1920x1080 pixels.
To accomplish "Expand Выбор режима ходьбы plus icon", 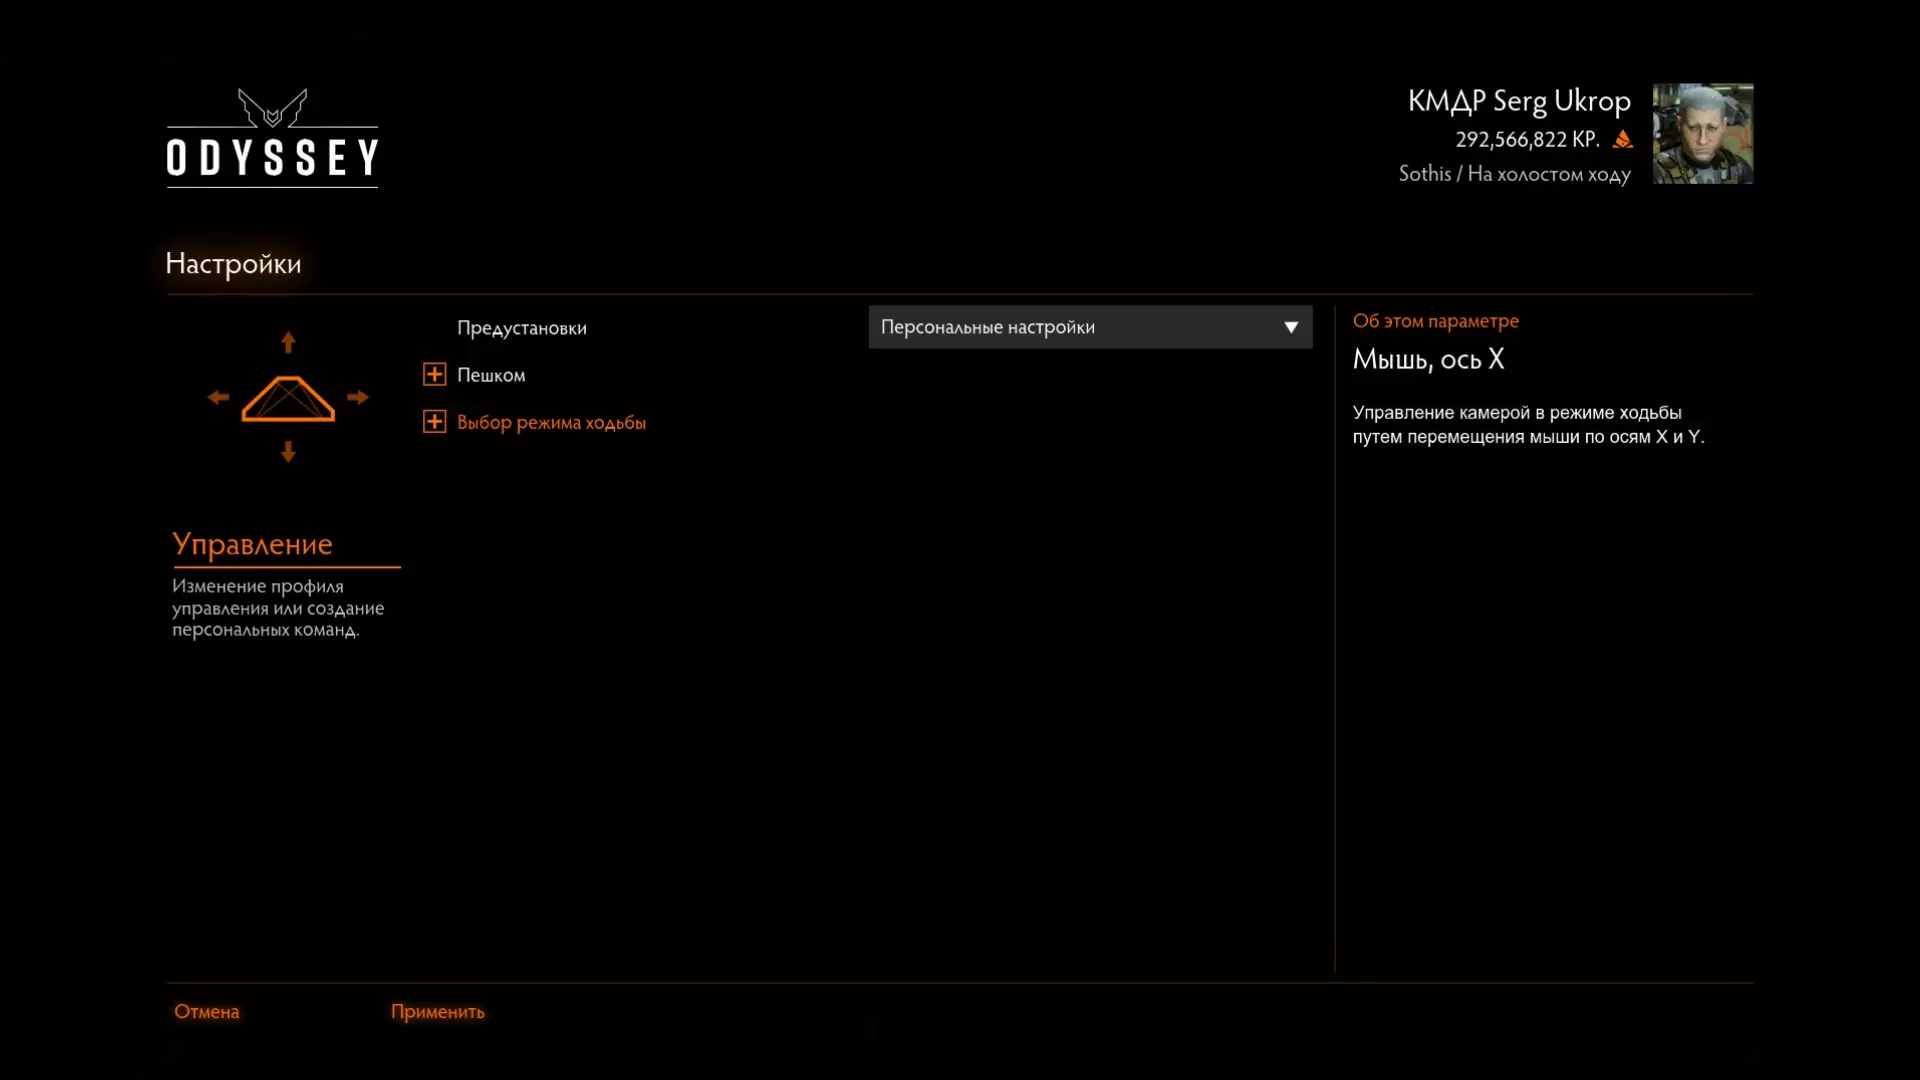I will 434,422.
